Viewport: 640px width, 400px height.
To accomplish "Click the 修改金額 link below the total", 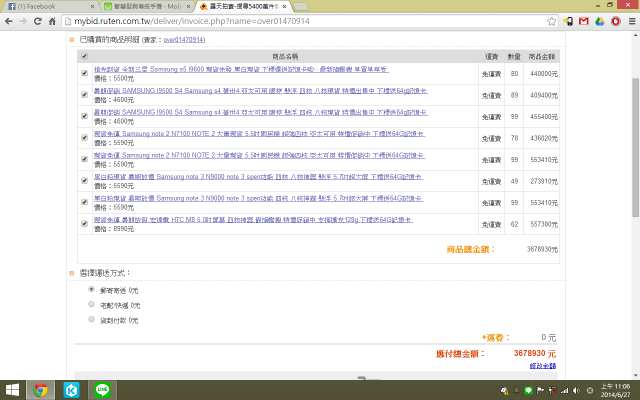I will 542,366.
